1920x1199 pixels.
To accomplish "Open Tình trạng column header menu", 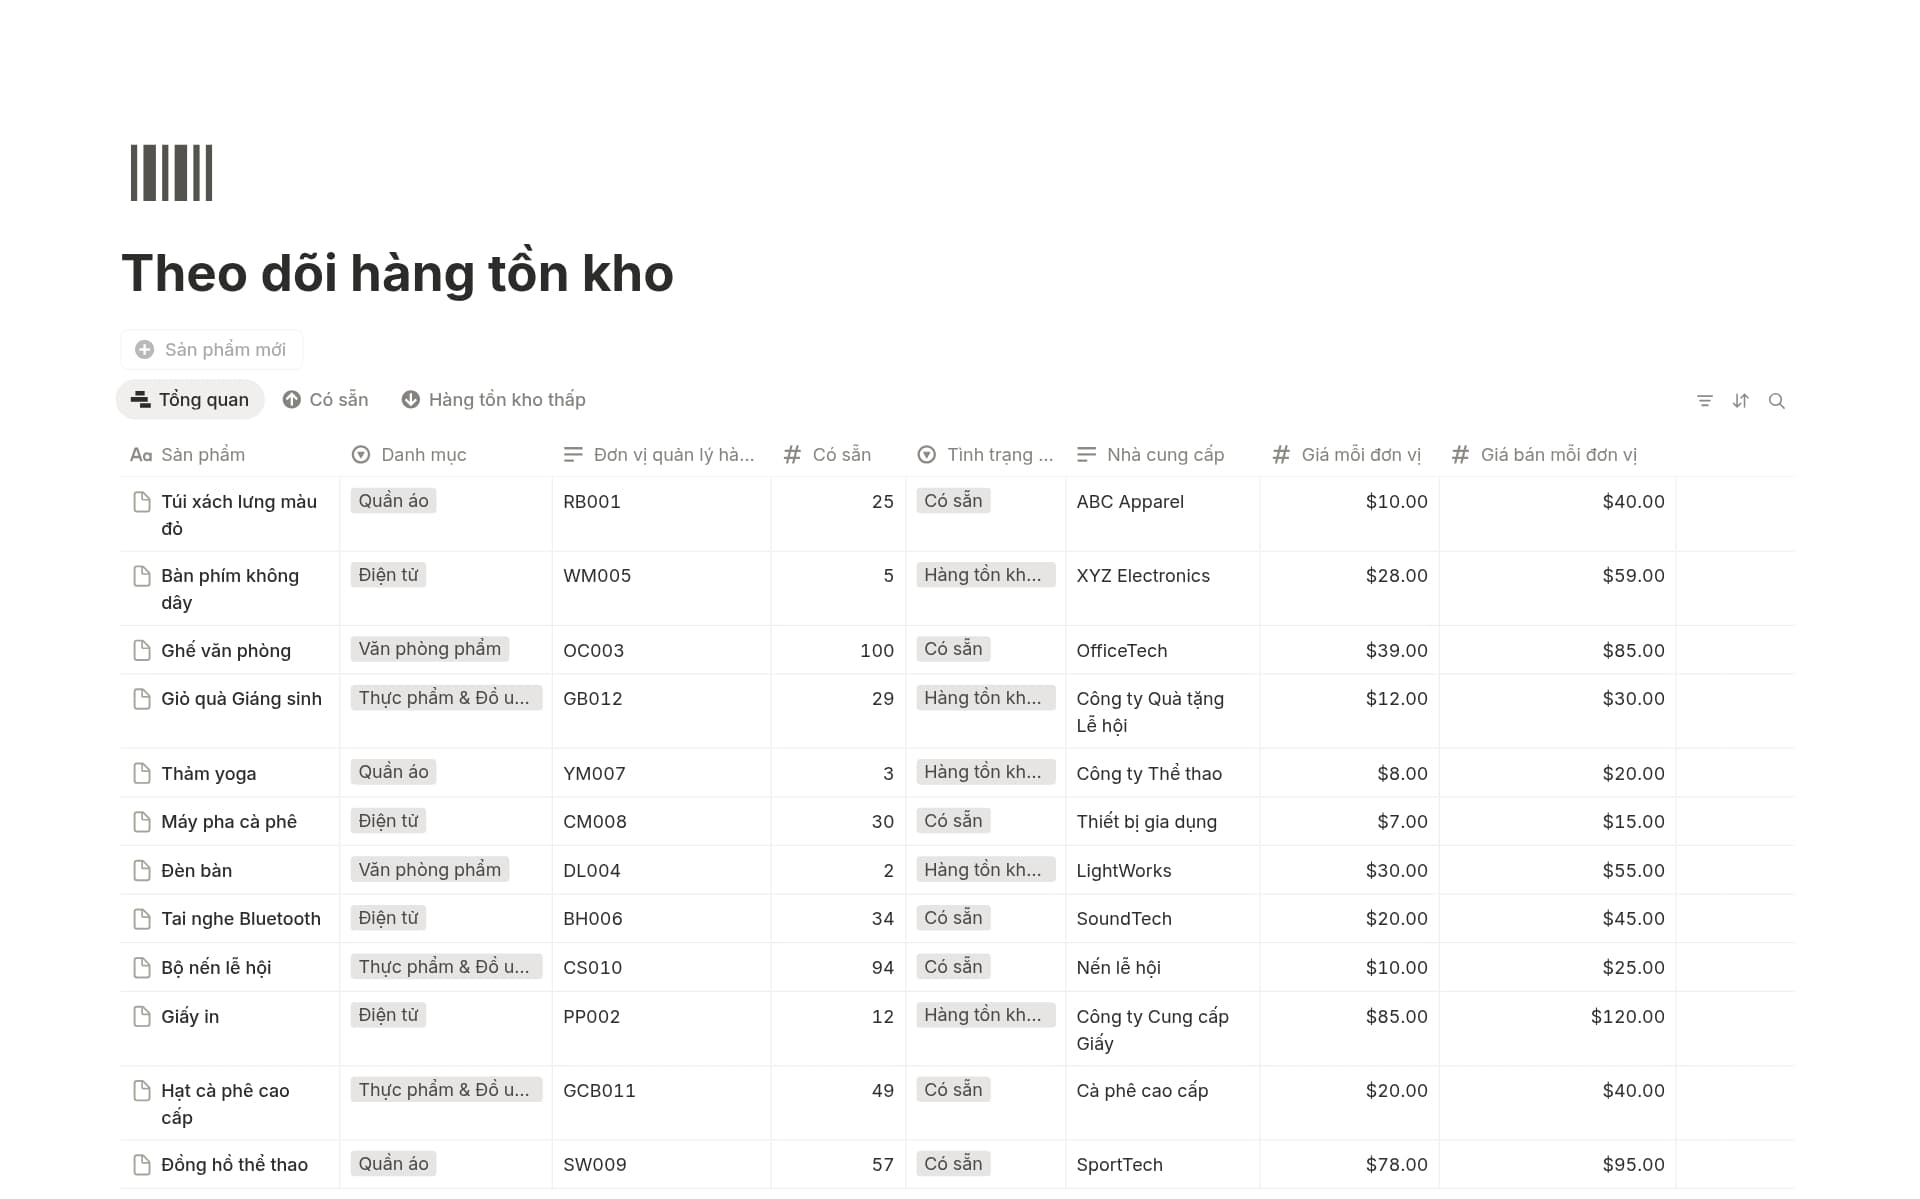I will point(986,455).
